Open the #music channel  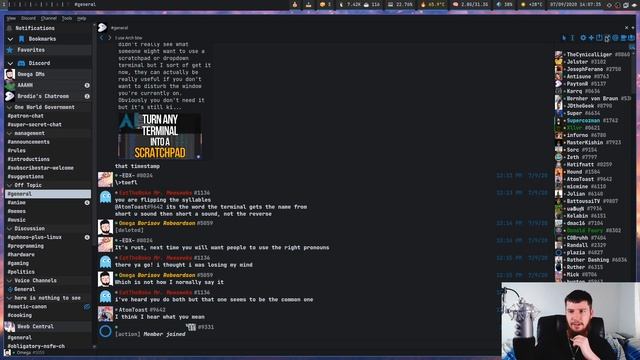16,220
